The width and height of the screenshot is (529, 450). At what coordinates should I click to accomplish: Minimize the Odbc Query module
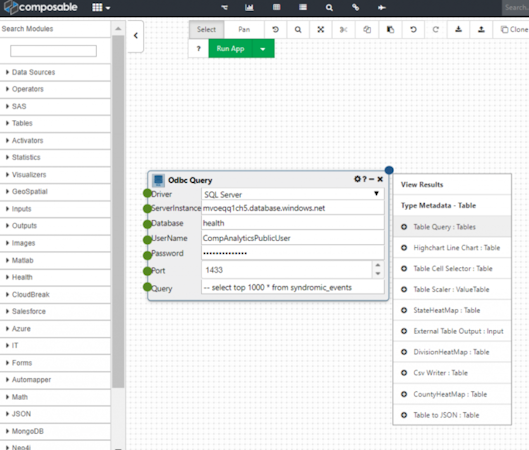coord(372,179)
